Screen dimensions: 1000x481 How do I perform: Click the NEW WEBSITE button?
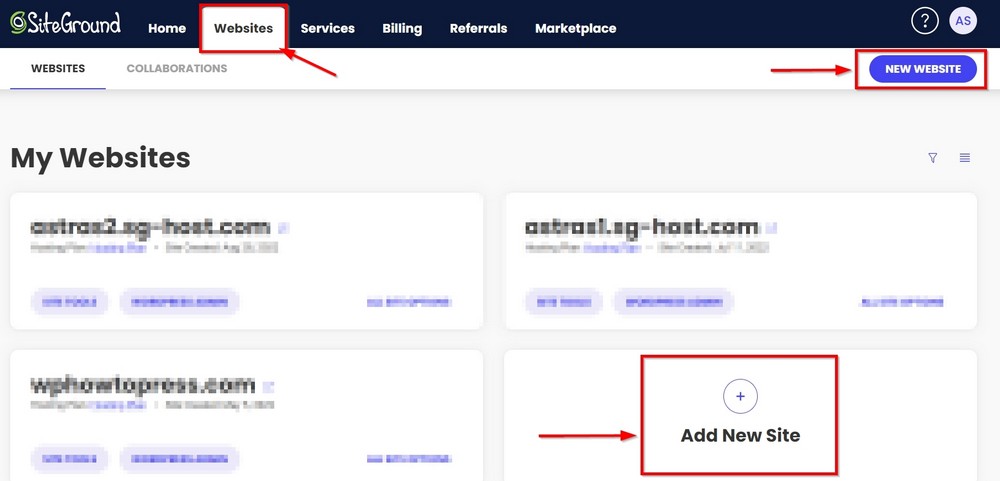(923, 69)
